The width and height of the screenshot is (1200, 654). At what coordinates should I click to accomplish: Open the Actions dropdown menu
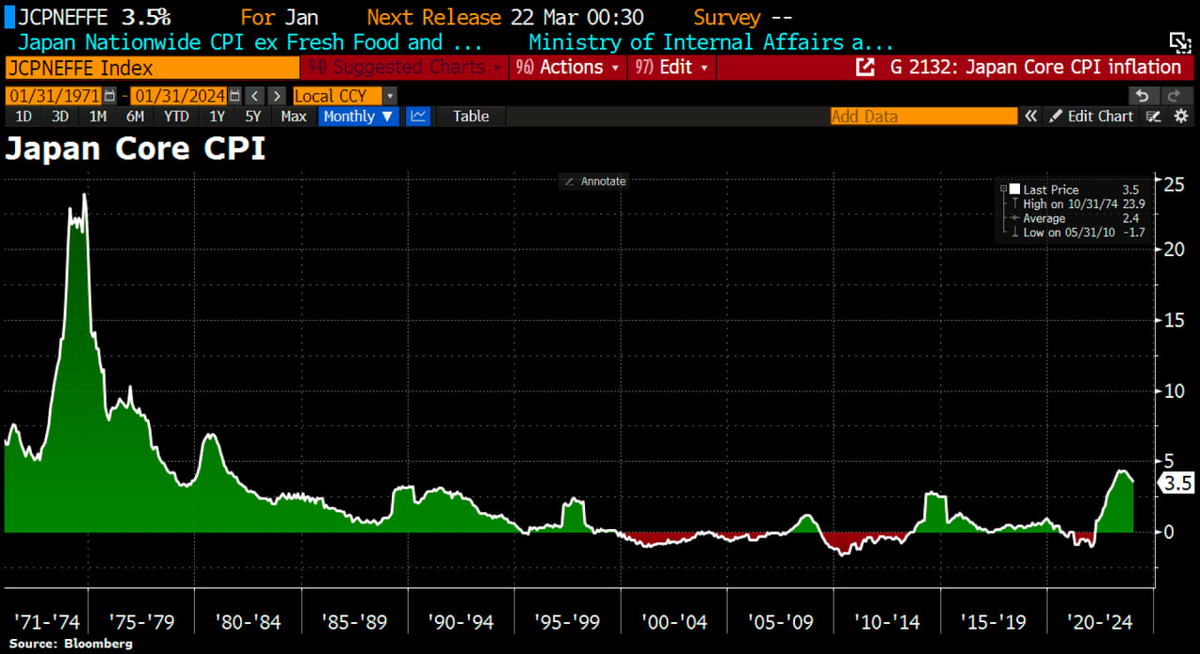[569, 67]
